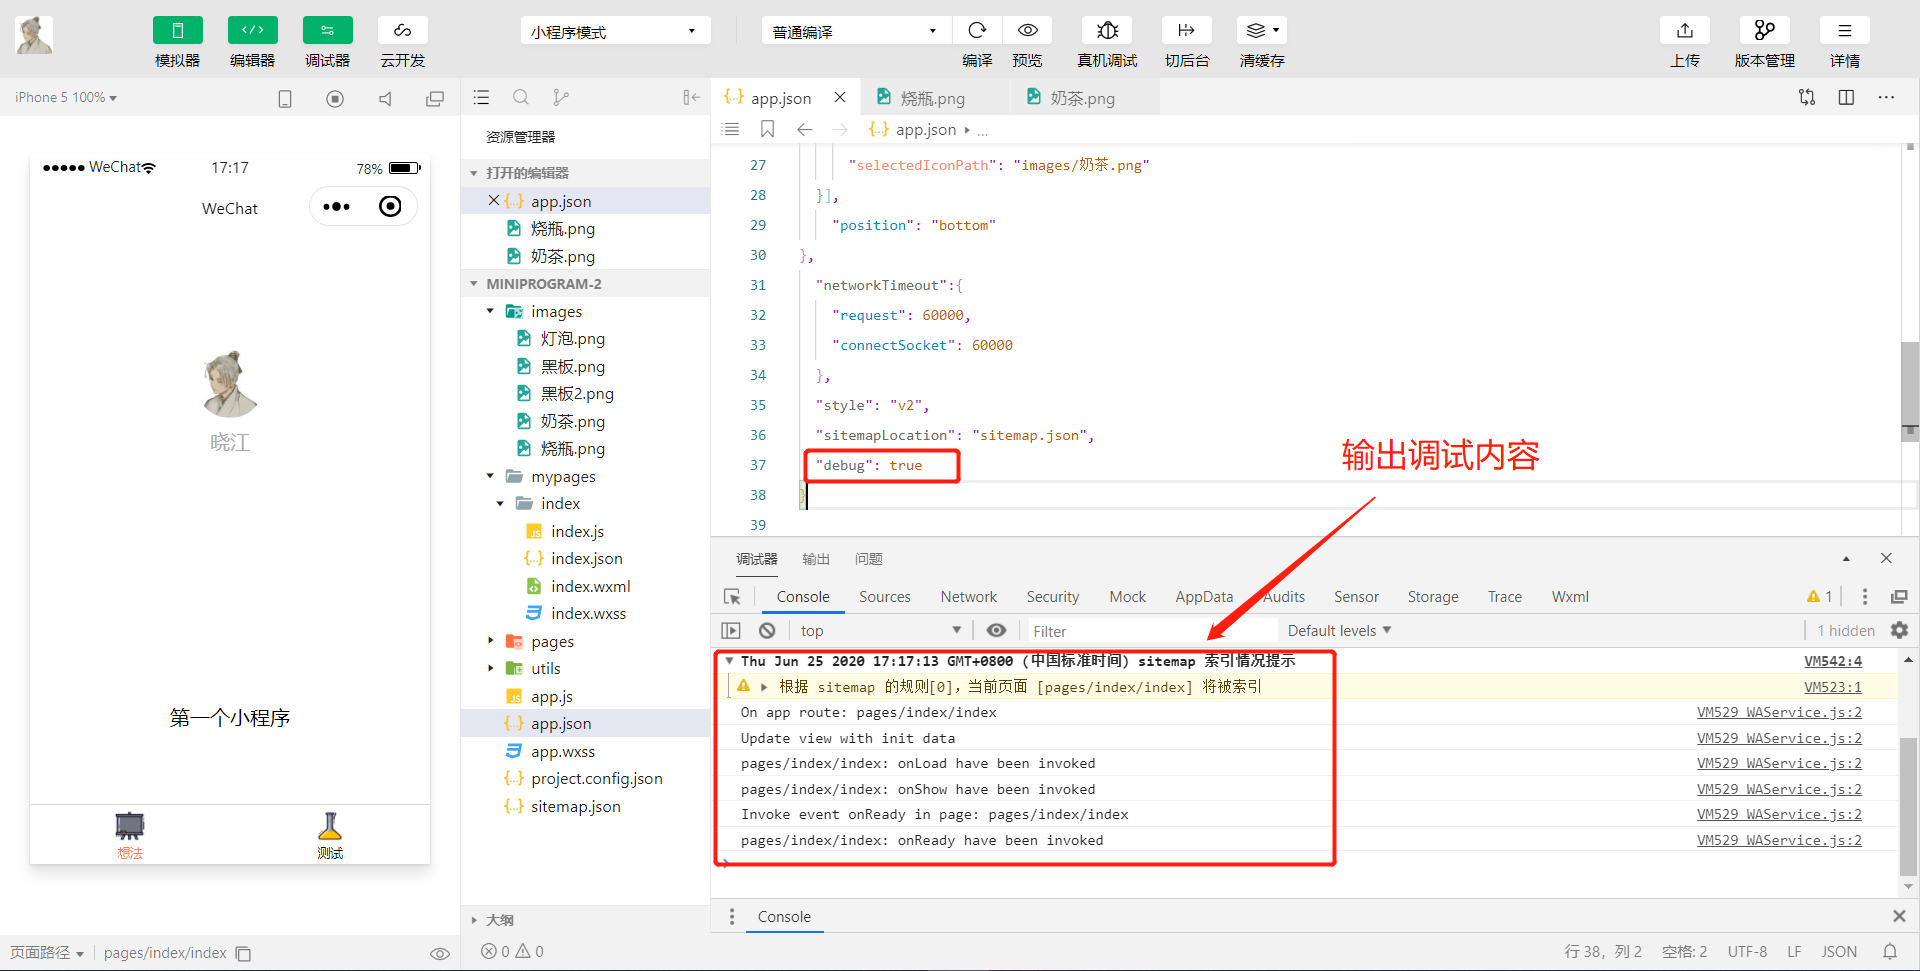Expand the pages folder
This screenshot has width=1920, height=971.
pyautogui.click(x=490, y=641)
